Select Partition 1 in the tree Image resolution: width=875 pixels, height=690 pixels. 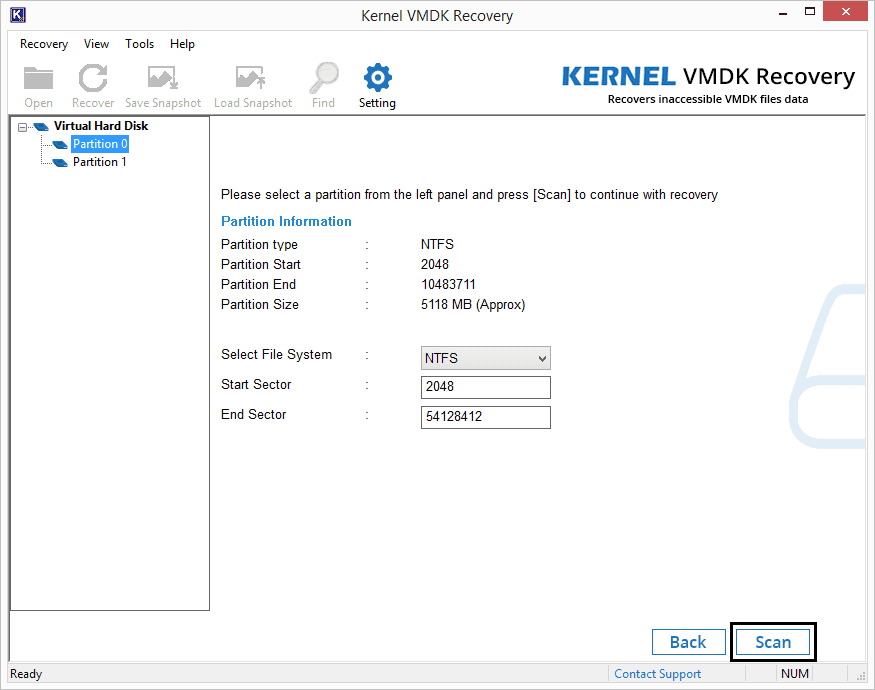[x=100, y=162]
